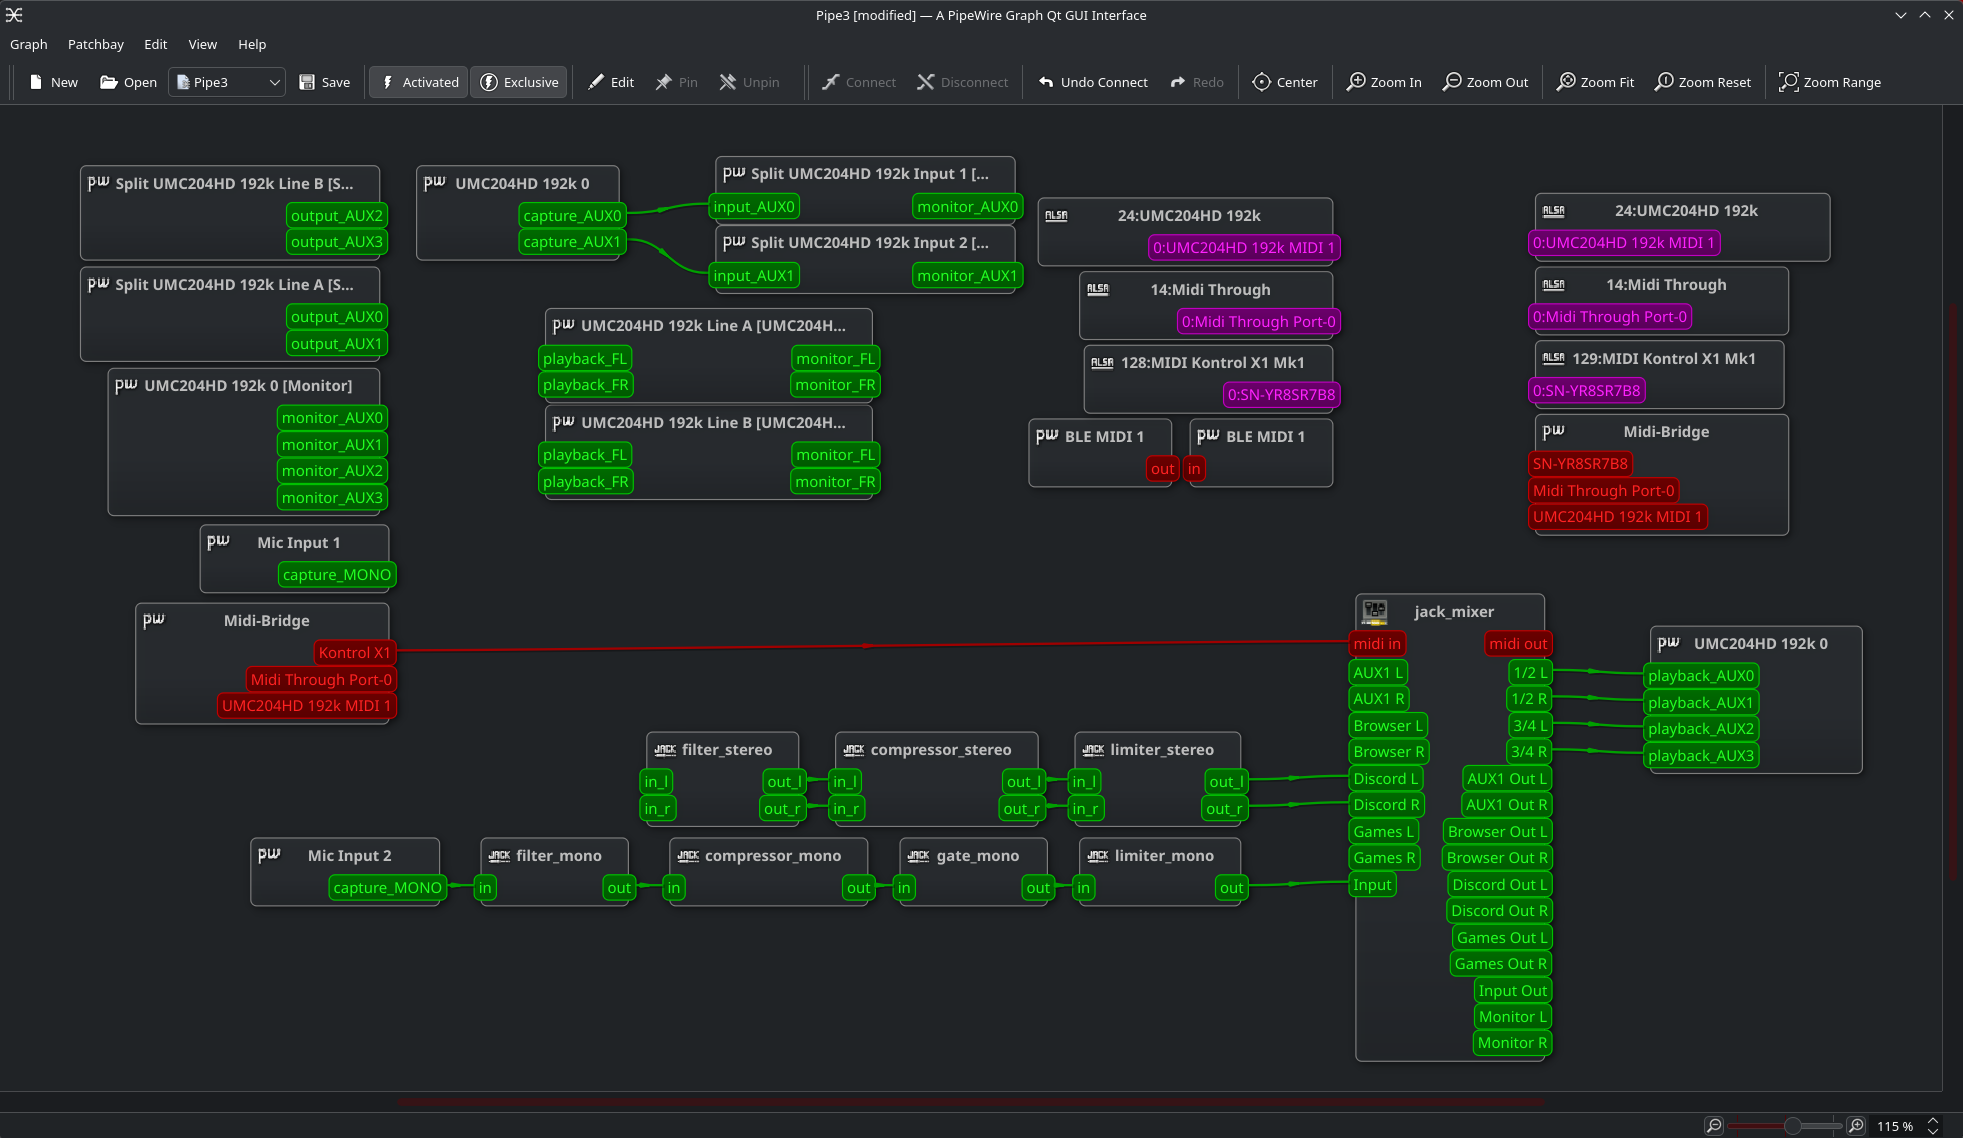Click the Undo Connect arrow
The width and height of the screenshot is (1963, 1138).
click(x=1046, y=82)
